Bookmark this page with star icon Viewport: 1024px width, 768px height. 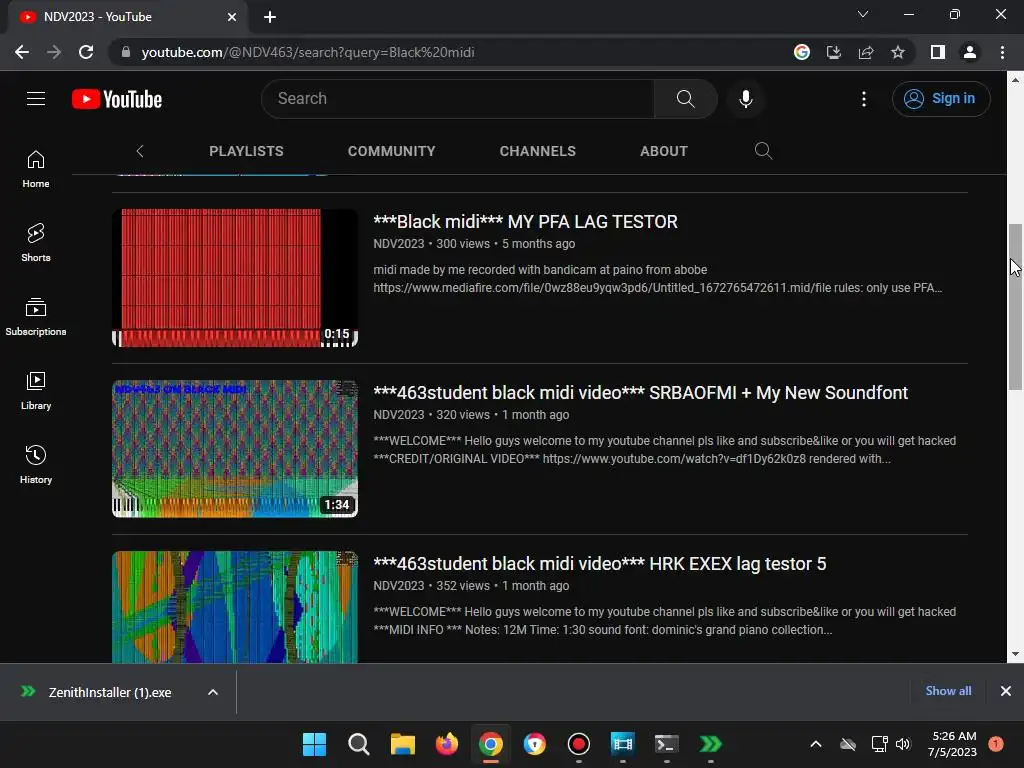pos(898,52)
